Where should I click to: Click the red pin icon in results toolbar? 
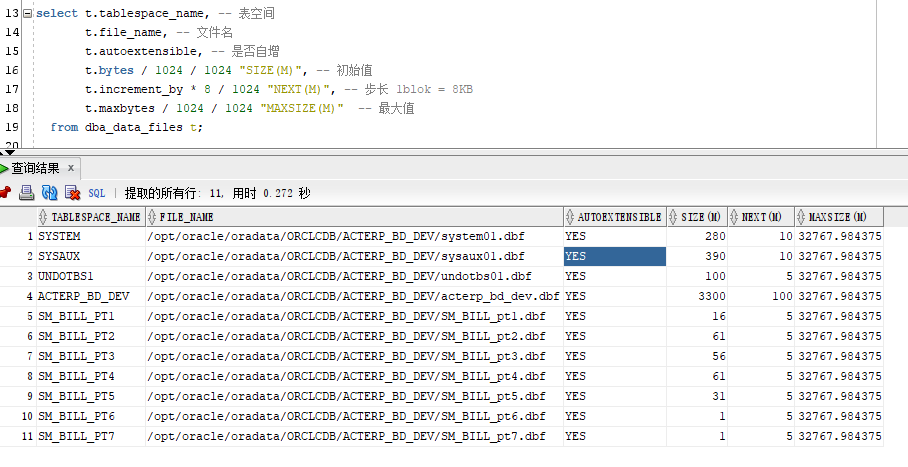[5, 193]
